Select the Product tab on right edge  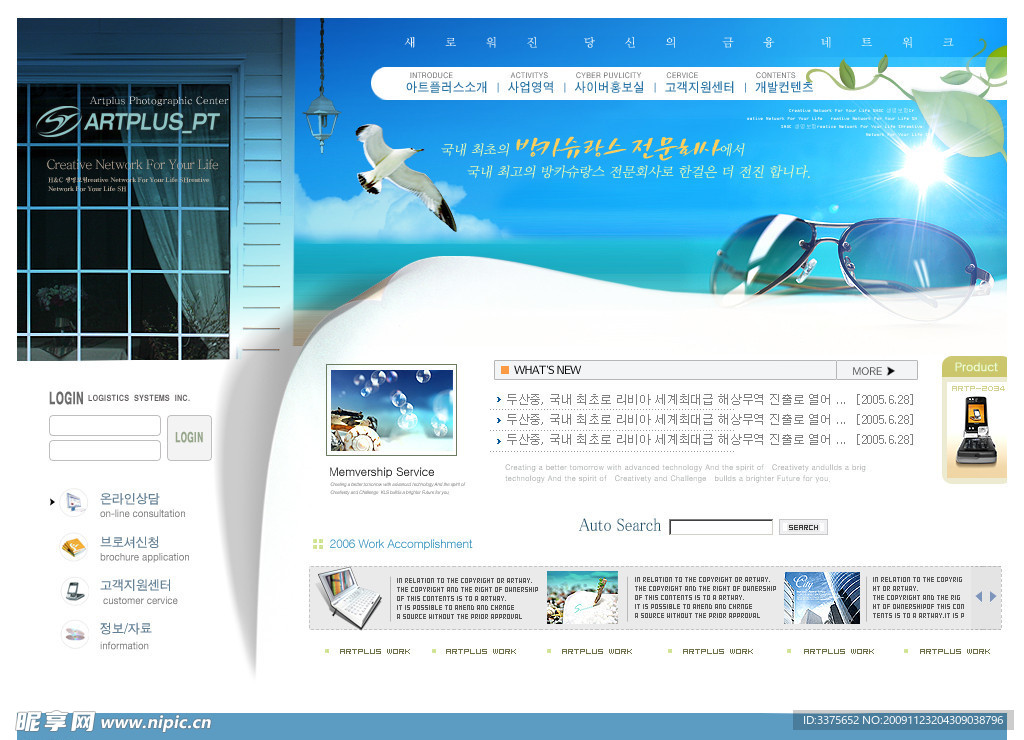pyautogui.click(x=975, y=367)
